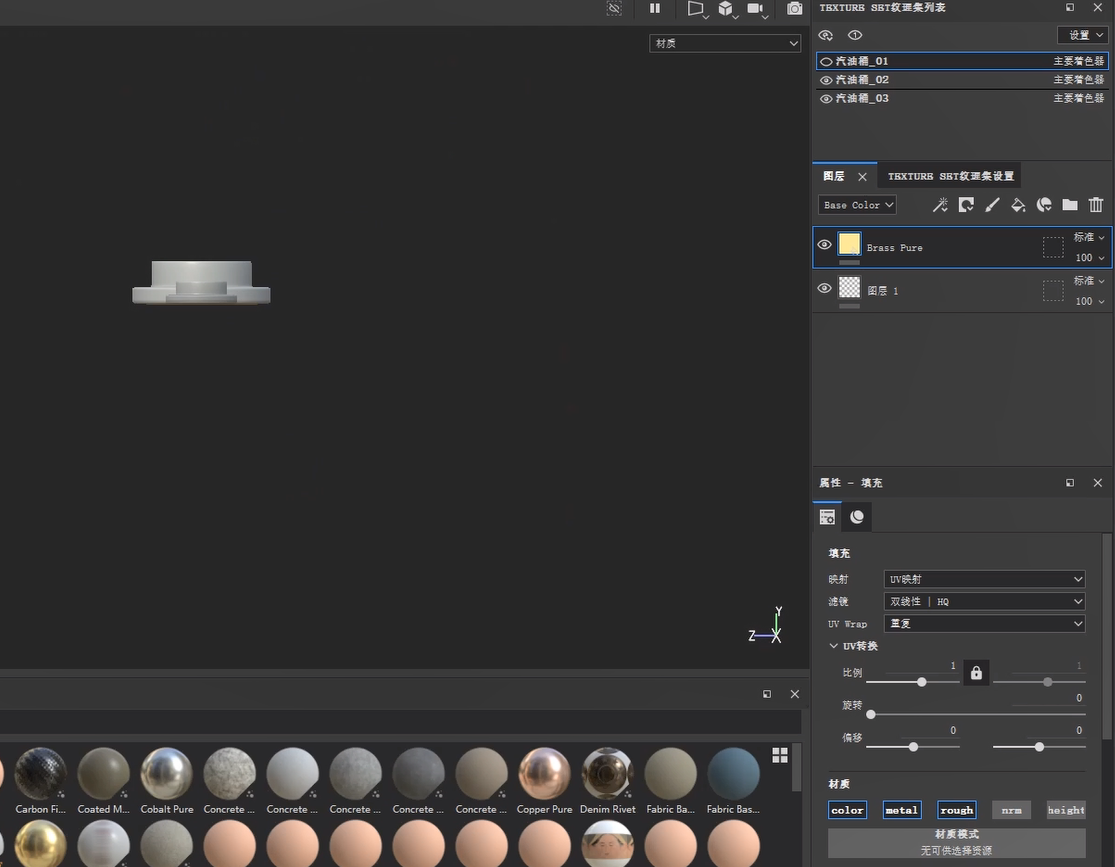Click the 设置 button in texture set list
This screenshot has width=1115, height=867.
[1083, 35]
